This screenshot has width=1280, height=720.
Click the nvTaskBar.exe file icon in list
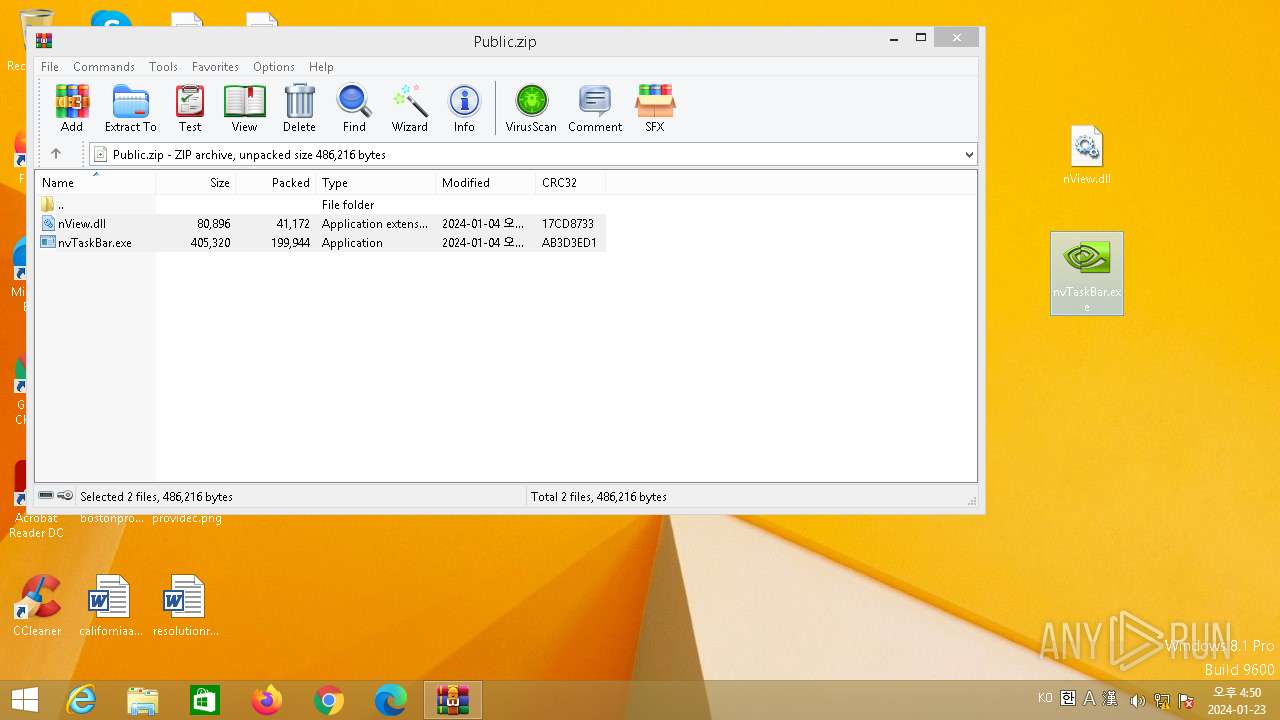click(x=48, y=242)
